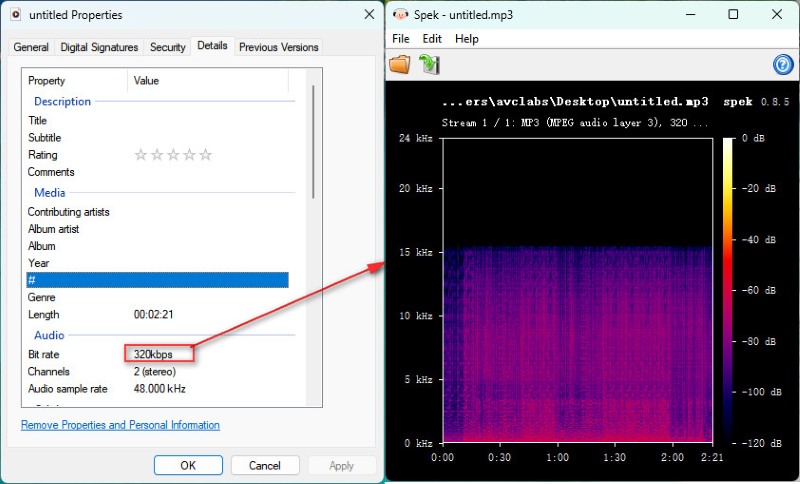Close the untitled Properties dialog
Viewport: 800px width, 484px height.
tap(369, 14)
